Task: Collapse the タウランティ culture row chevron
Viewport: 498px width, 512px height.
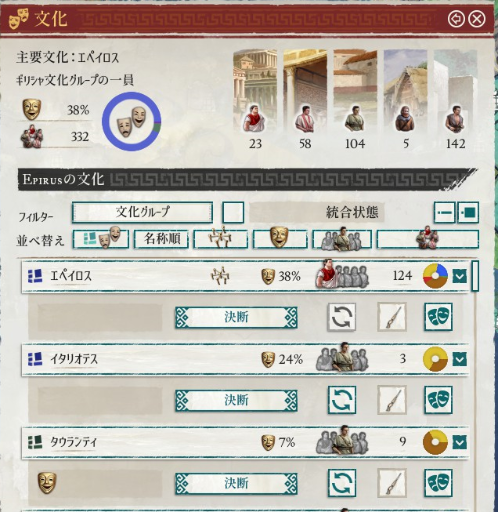Action: click(x=459, y=442)
